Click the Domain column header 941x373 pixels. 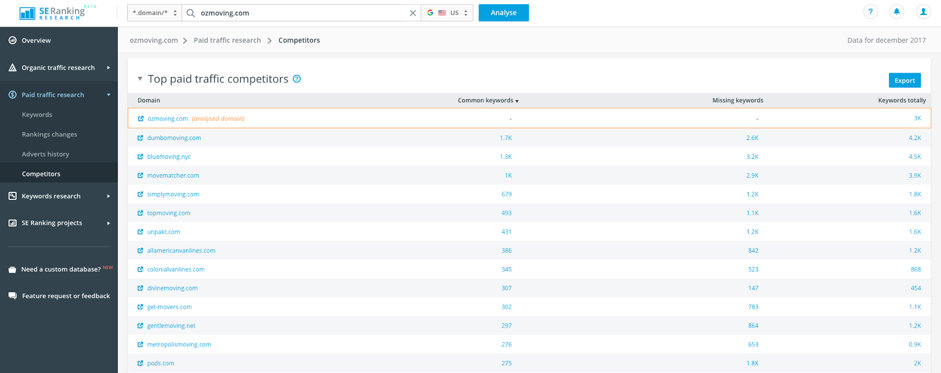[149, 101]
